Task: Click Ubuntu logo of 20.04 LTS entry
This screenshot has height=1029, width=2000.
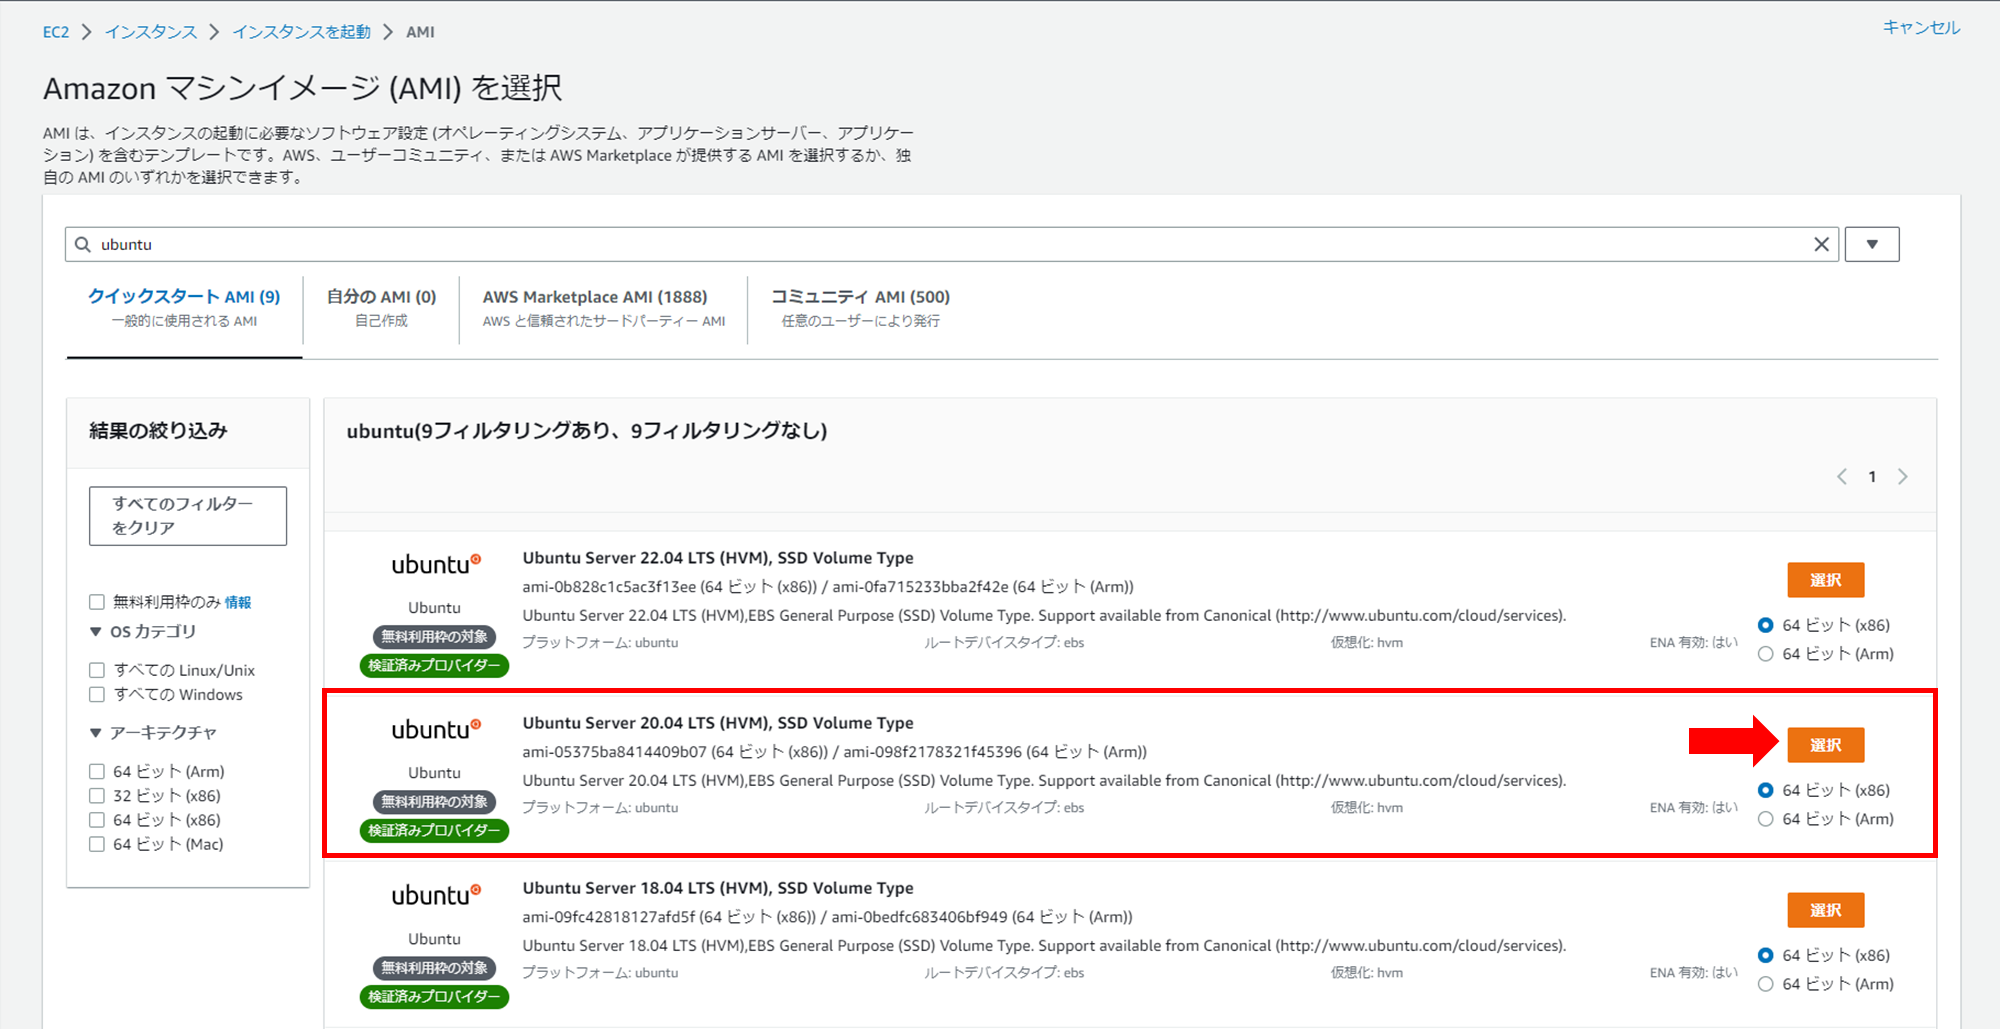Action: coord(435,730)
